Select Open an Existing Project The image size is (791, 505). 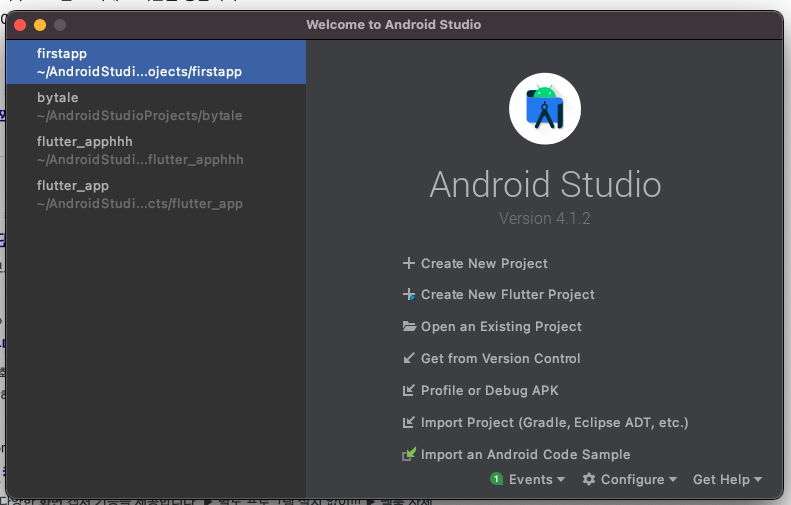pyautogui.click(x=501, y=326)
